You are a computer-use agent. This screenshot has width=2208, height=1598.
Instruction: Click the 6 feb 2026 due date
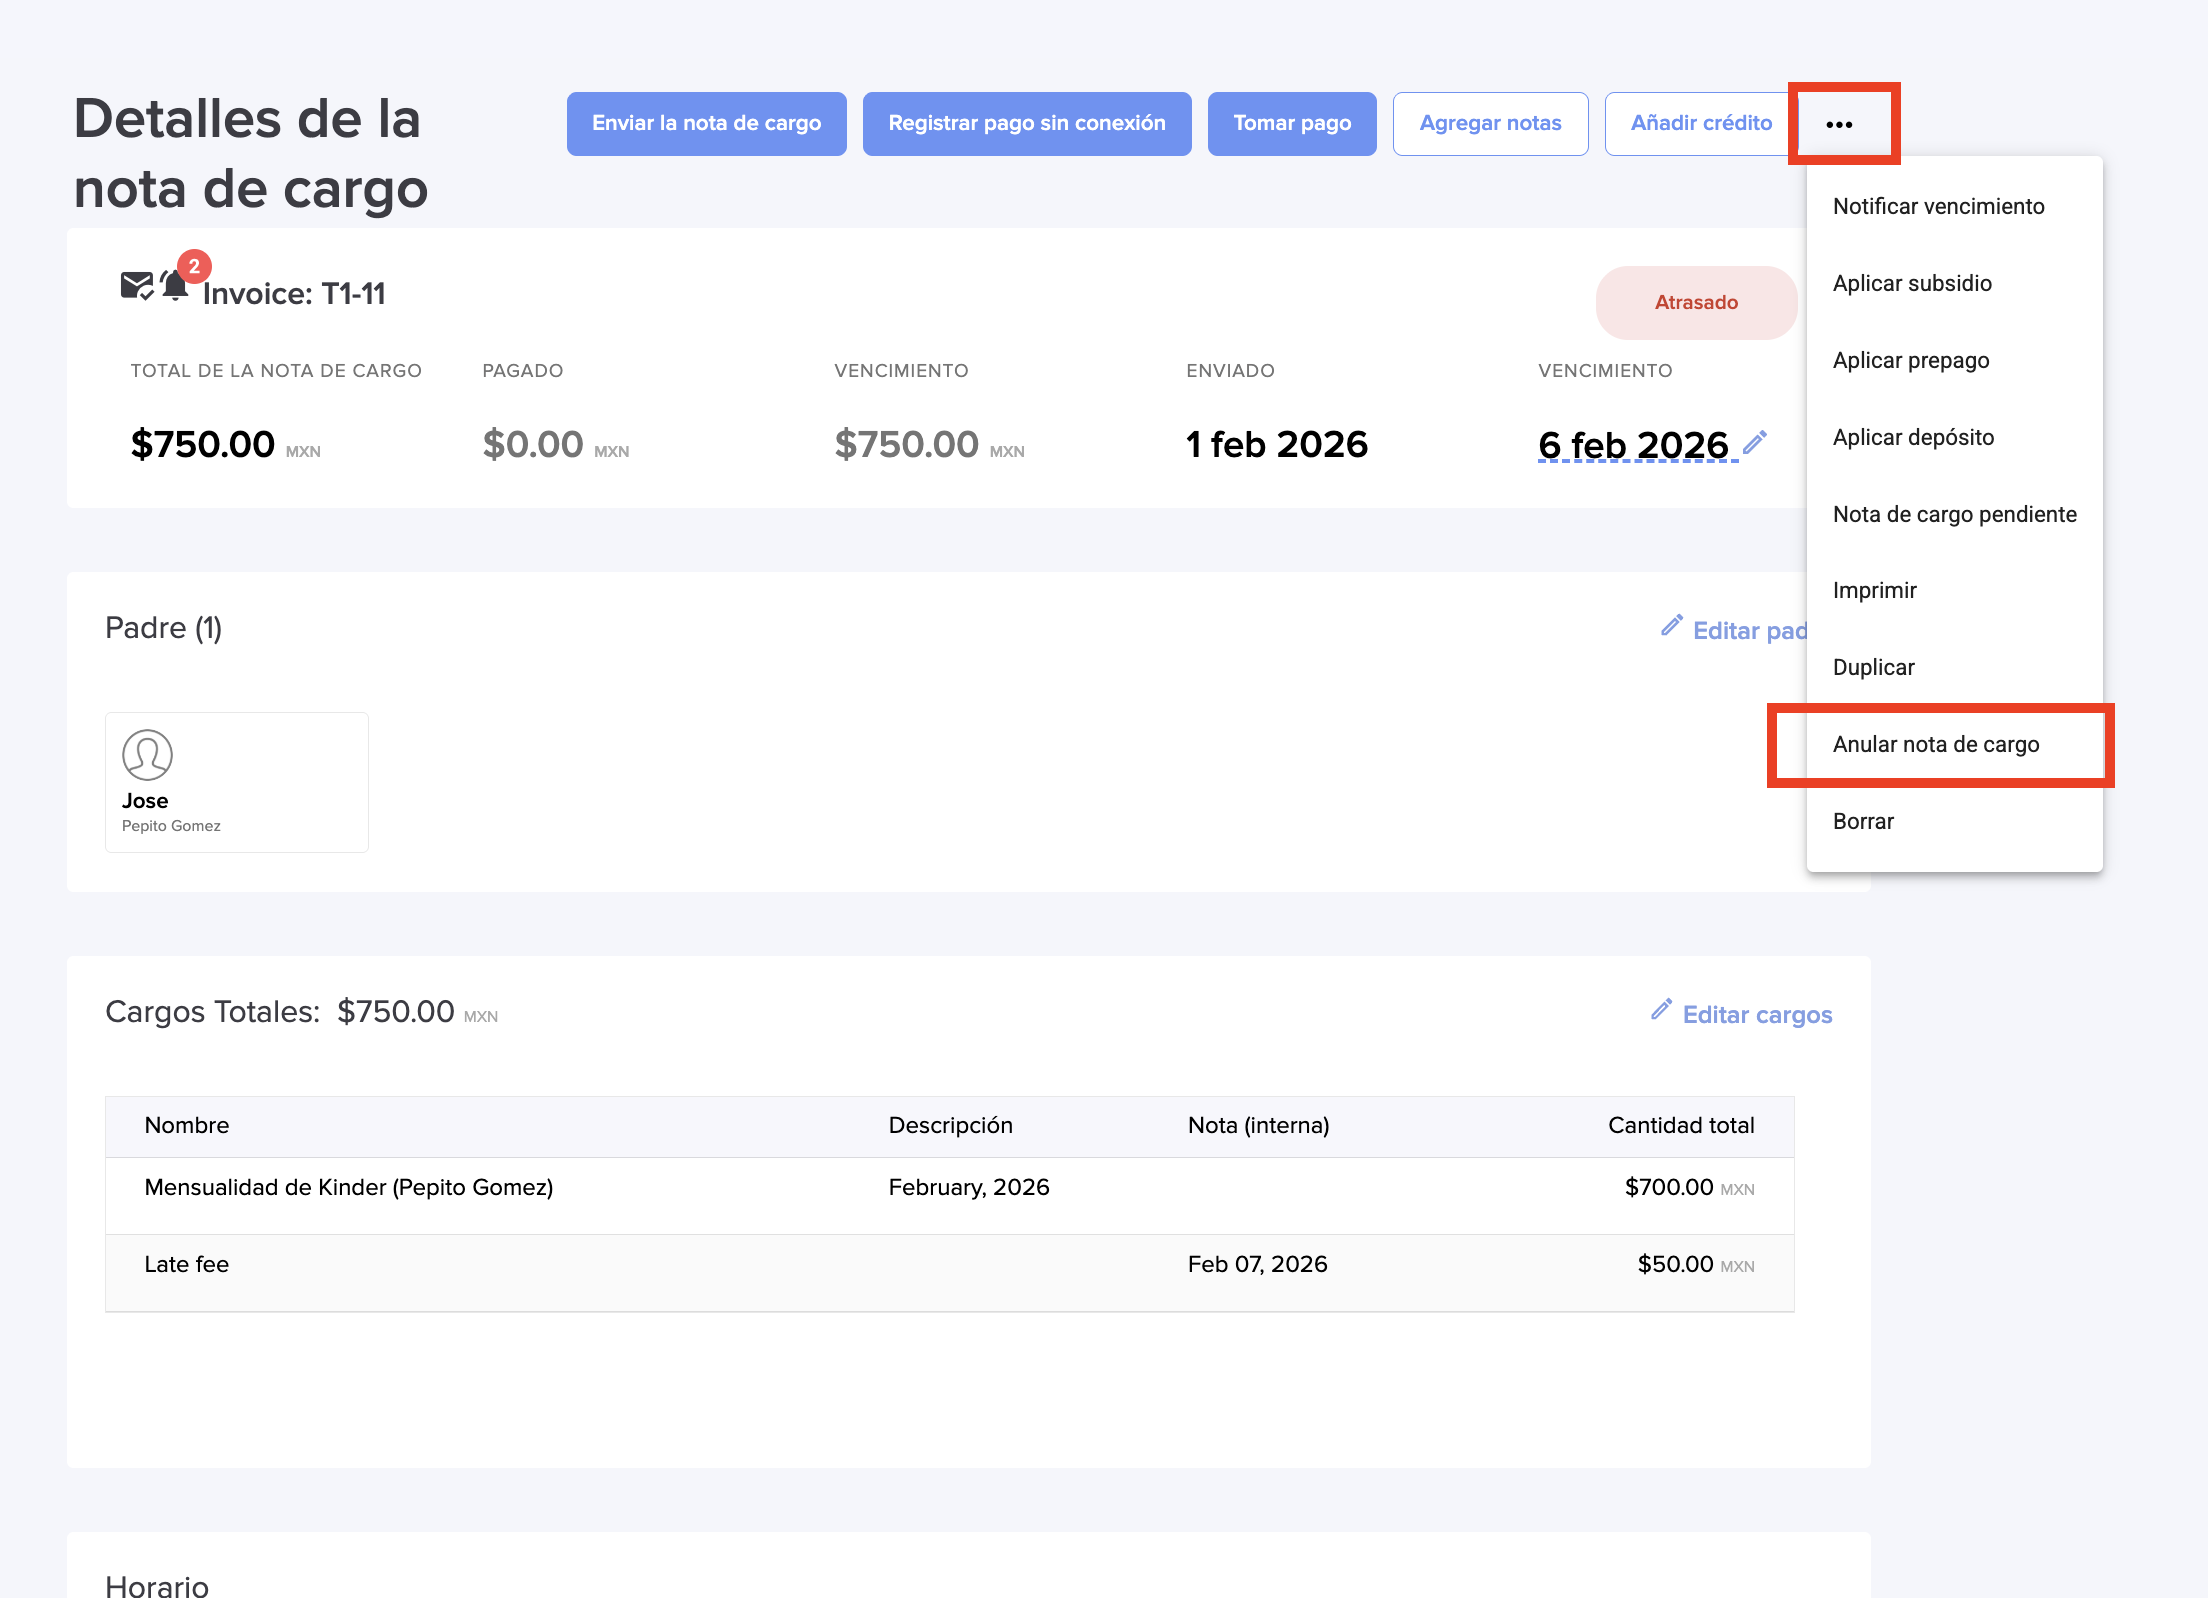click(1633, 444)
